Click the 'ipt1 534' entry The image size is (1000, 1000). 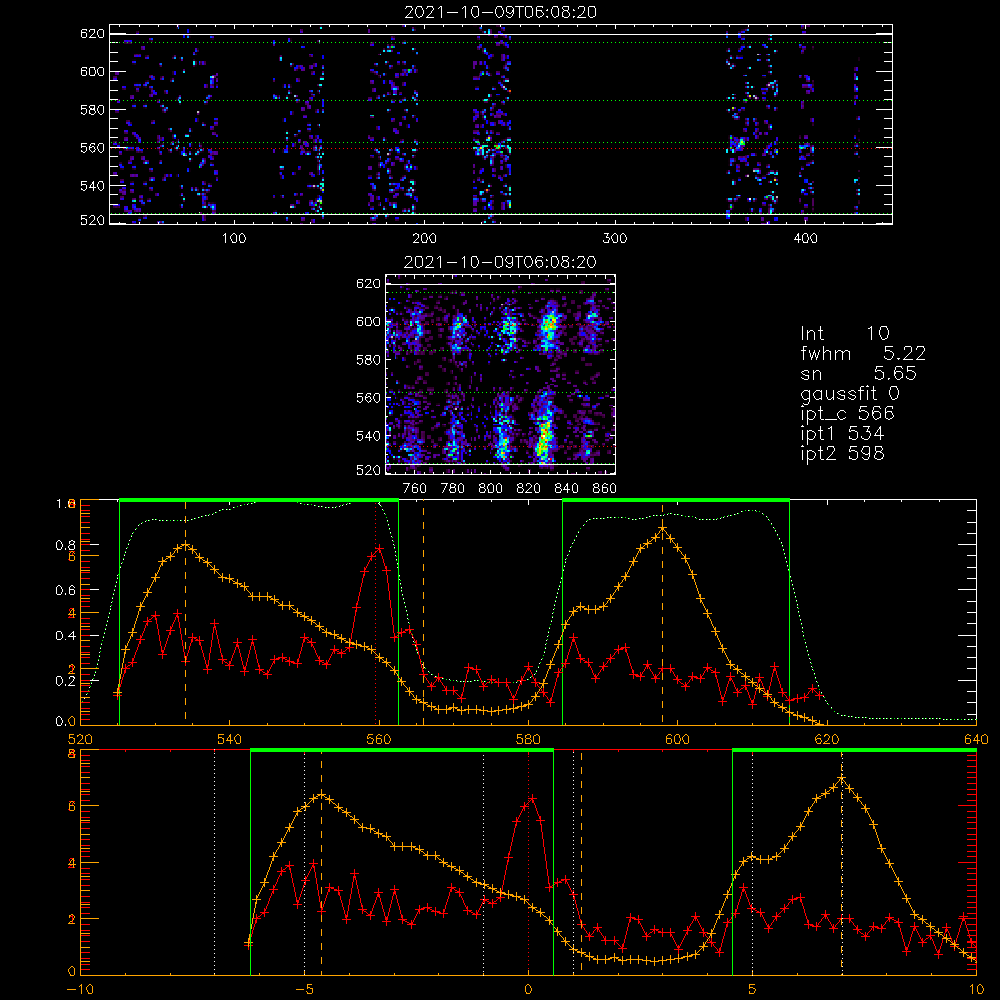click(x=842, y=434)
